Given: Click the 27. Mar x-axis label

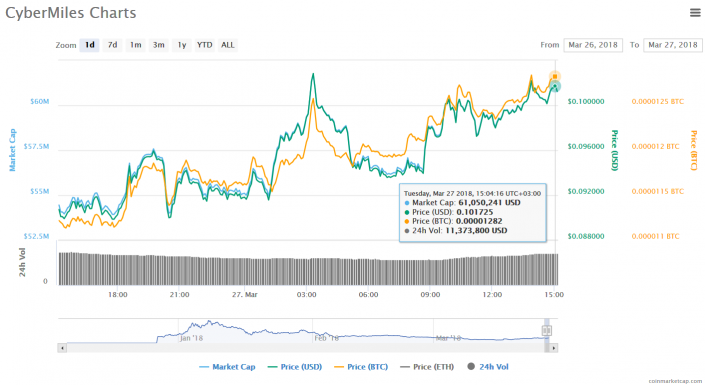Looking at the screenshot, I should [x=245, y=295].
